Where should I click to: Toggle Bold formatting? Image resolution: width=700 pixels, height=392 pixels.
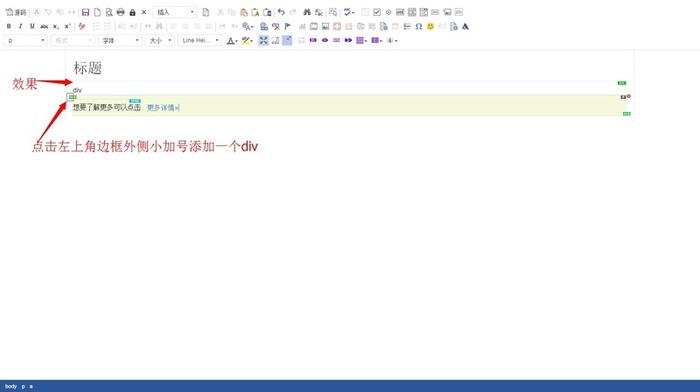(8, 26)
